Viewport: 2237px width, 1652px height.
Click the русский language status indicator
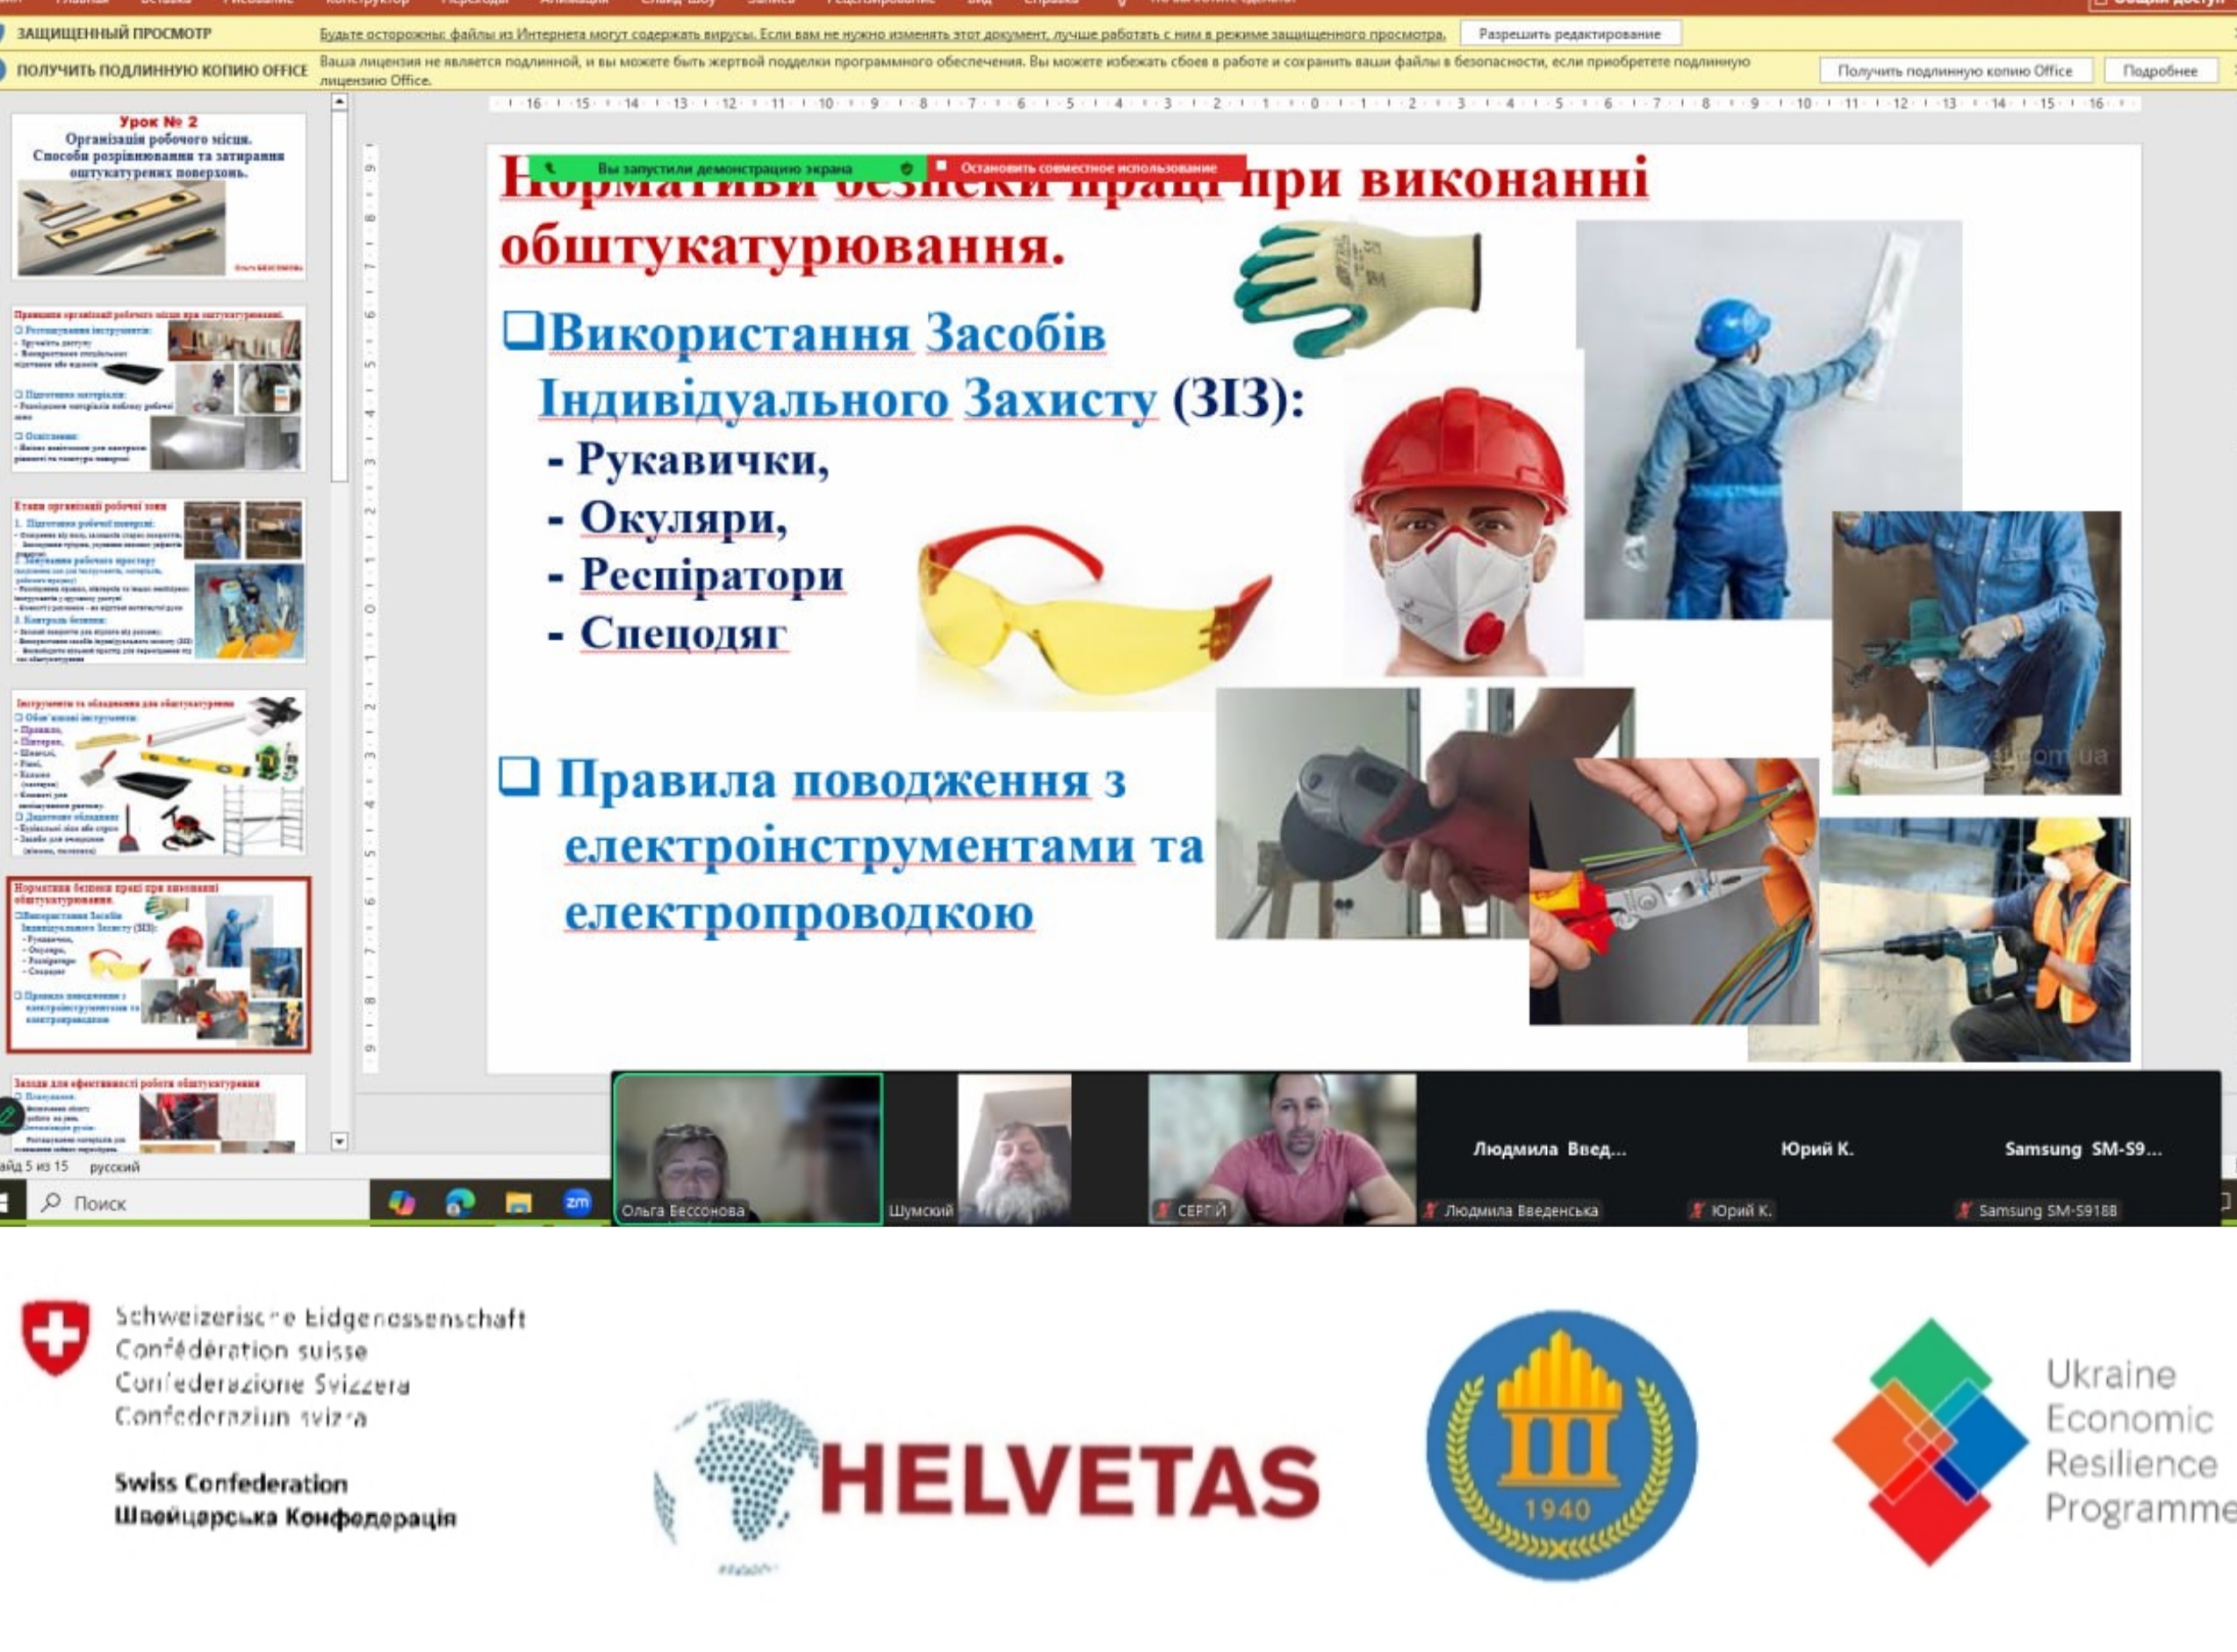(114, 1167)
